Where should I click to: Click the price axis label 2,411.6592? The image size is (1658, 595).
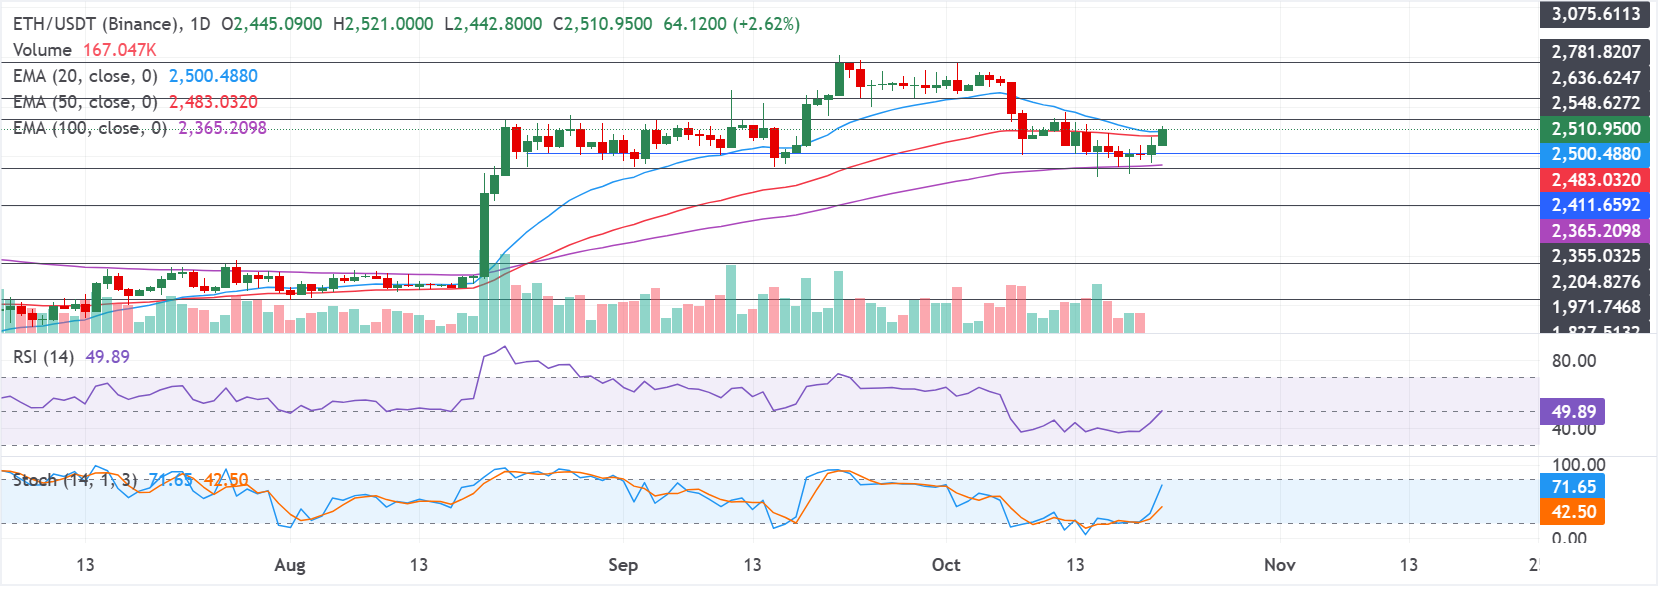[x=1596, y=205]
